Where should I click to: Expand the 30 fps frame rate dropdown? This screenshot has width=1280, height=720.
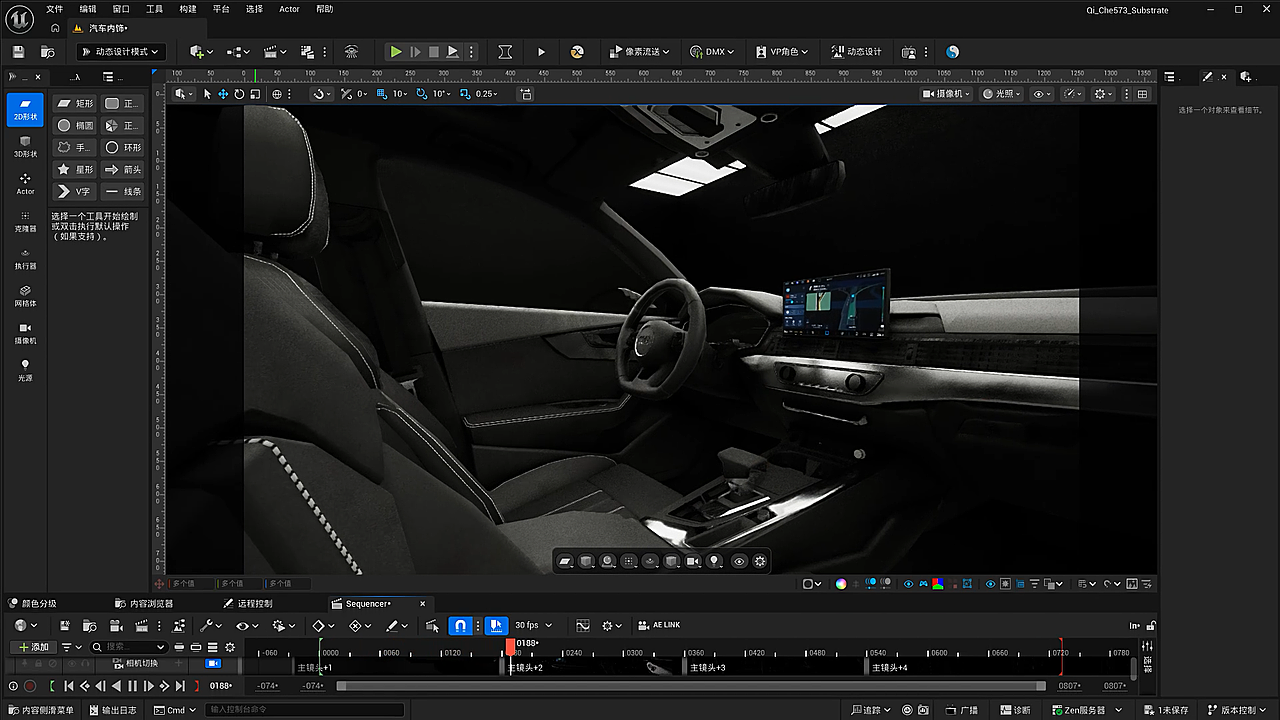pyautogui.click(x=533, y=625)
